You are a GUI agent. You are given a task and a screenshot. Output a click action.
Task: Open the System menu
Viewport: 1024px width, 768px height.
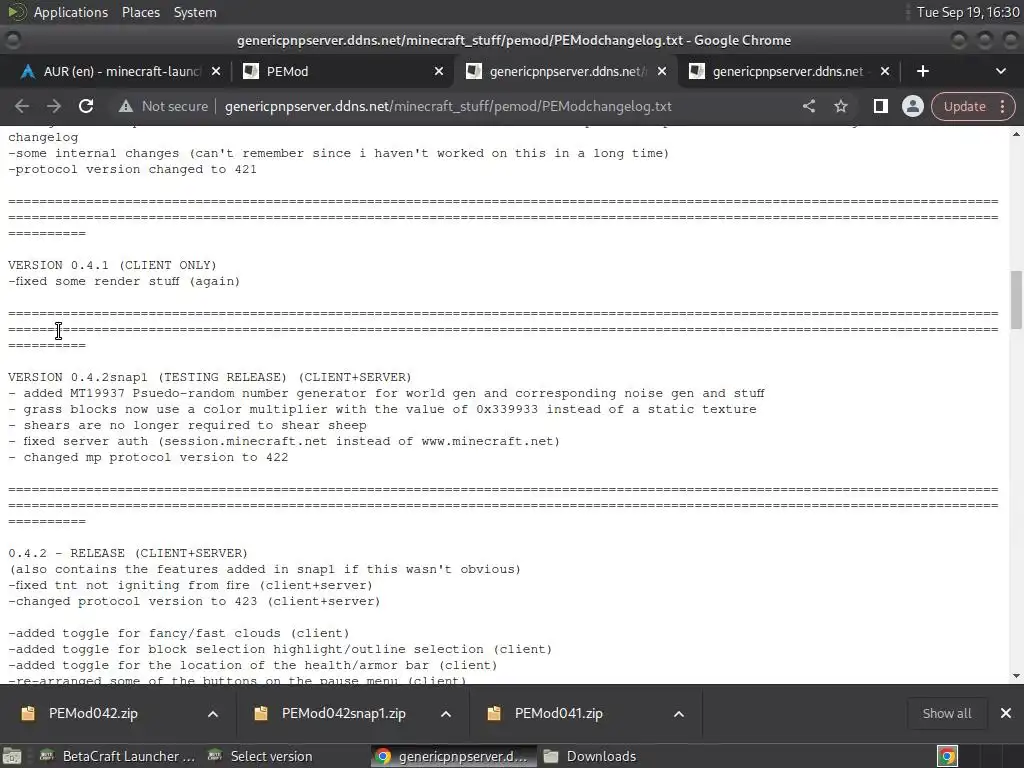(x=195, y=12)
